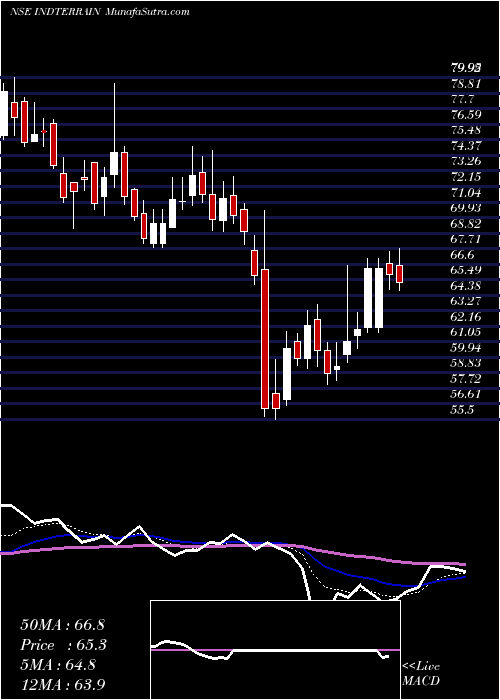The height and width of the screenshot is (700, 500).
Task: Click the 50MA : 66.8 value
Action: click(62, 625)
